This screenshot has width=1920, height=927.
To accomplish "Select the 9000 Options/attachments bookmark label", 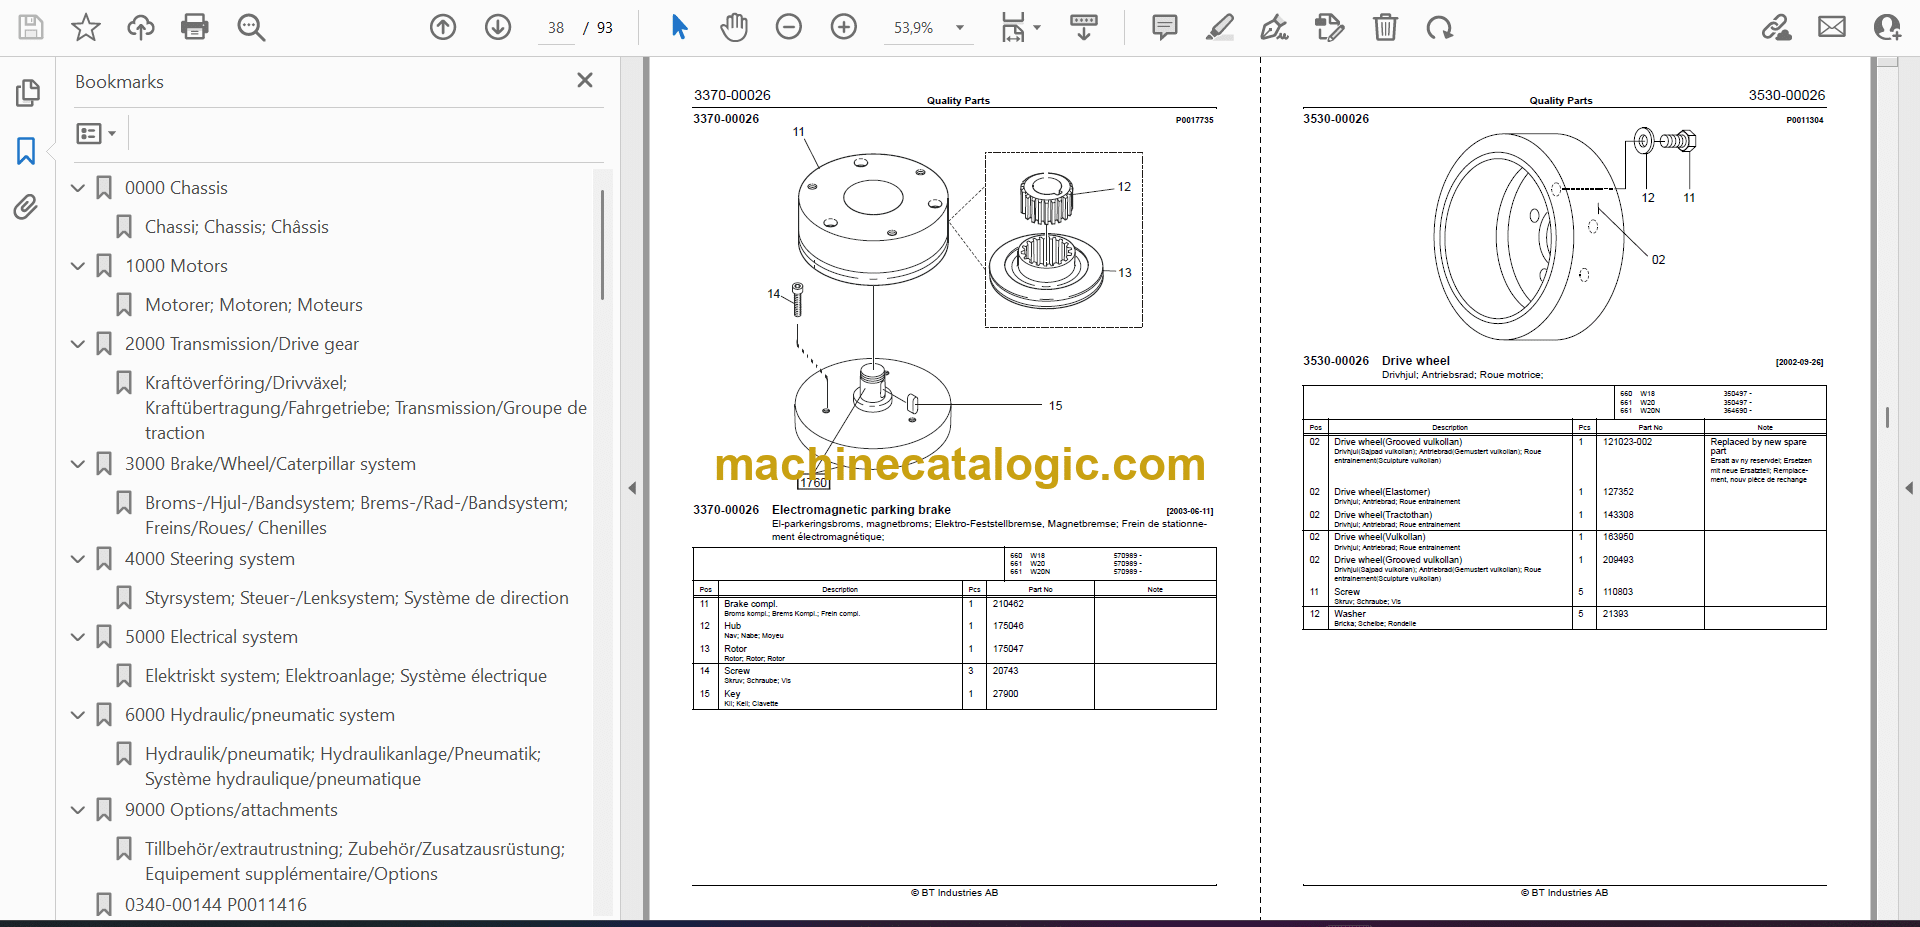I will coord(231,810).
